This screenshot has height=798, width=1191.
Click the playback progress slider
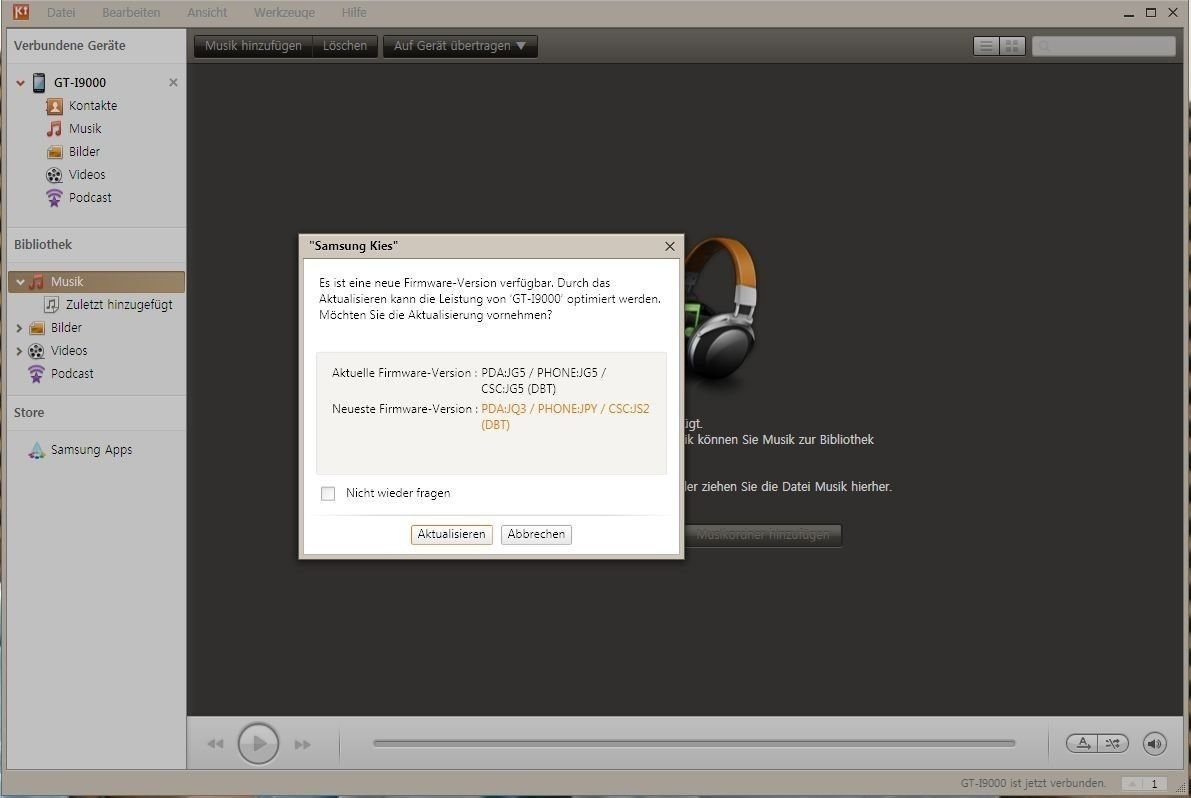tap(693, 743)
